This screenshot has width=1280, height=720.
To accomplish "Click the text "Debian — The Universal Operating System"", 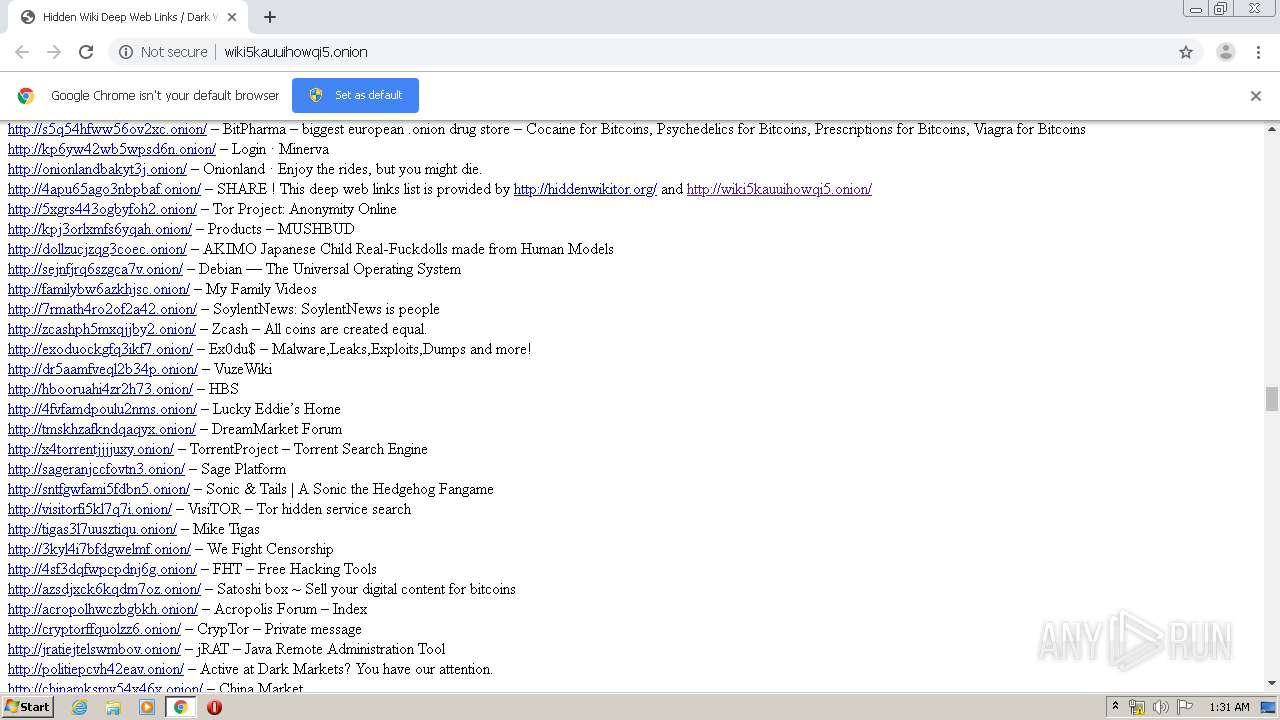I will tap(330, 269).
